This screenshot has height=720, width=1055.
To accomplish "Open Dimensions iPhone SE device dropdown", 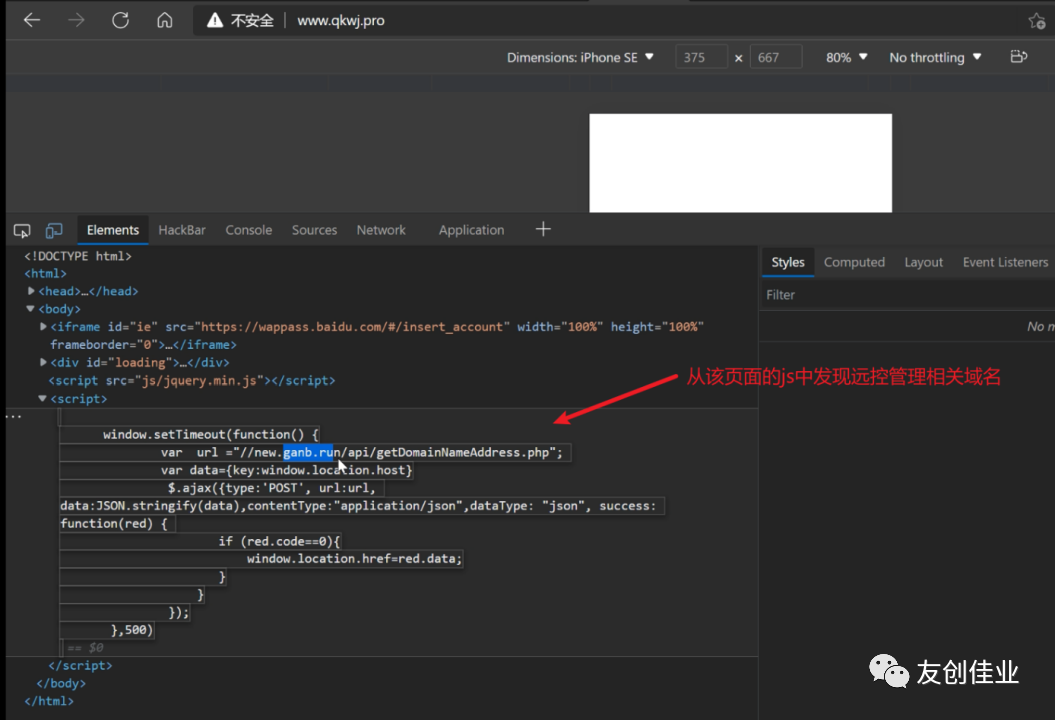I will [580, 58].
